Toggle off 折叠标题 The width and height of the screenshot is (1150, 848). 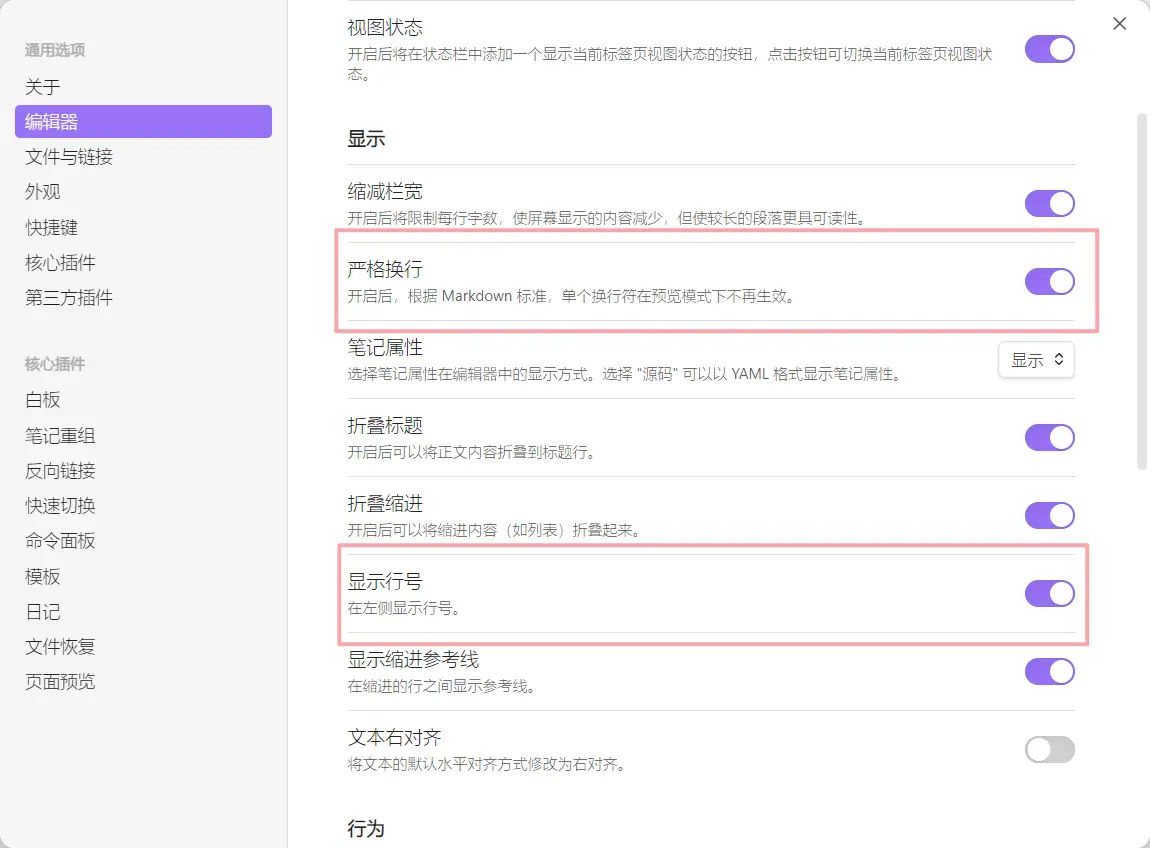click(x=1049, y=437)
